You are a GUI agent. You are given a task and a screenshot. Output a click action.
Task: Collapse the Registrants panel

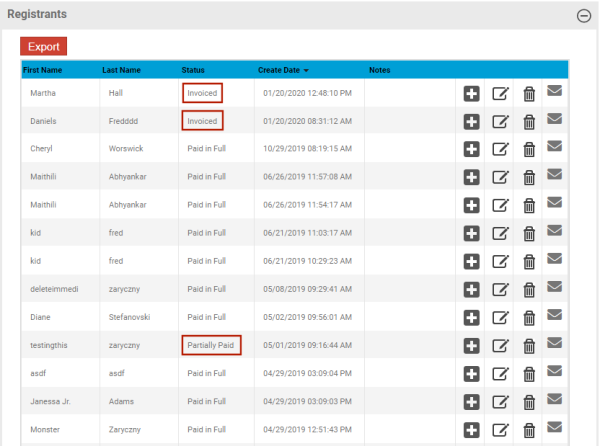point(583,15)
